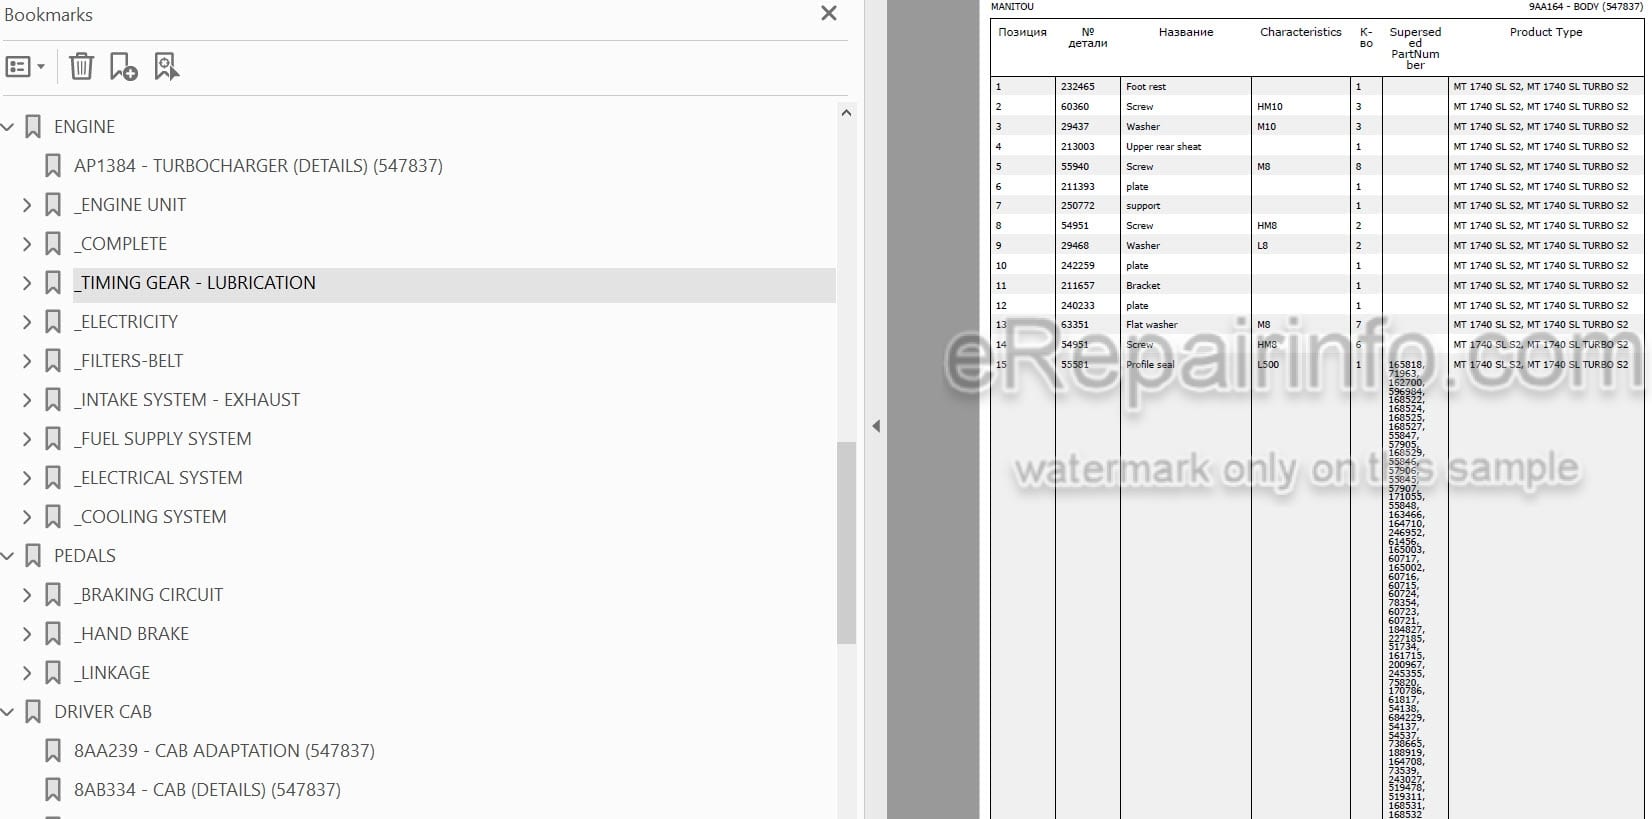Select the _LINKAGE bookmark
This screenshot has height=819, width=1652.
112,673
